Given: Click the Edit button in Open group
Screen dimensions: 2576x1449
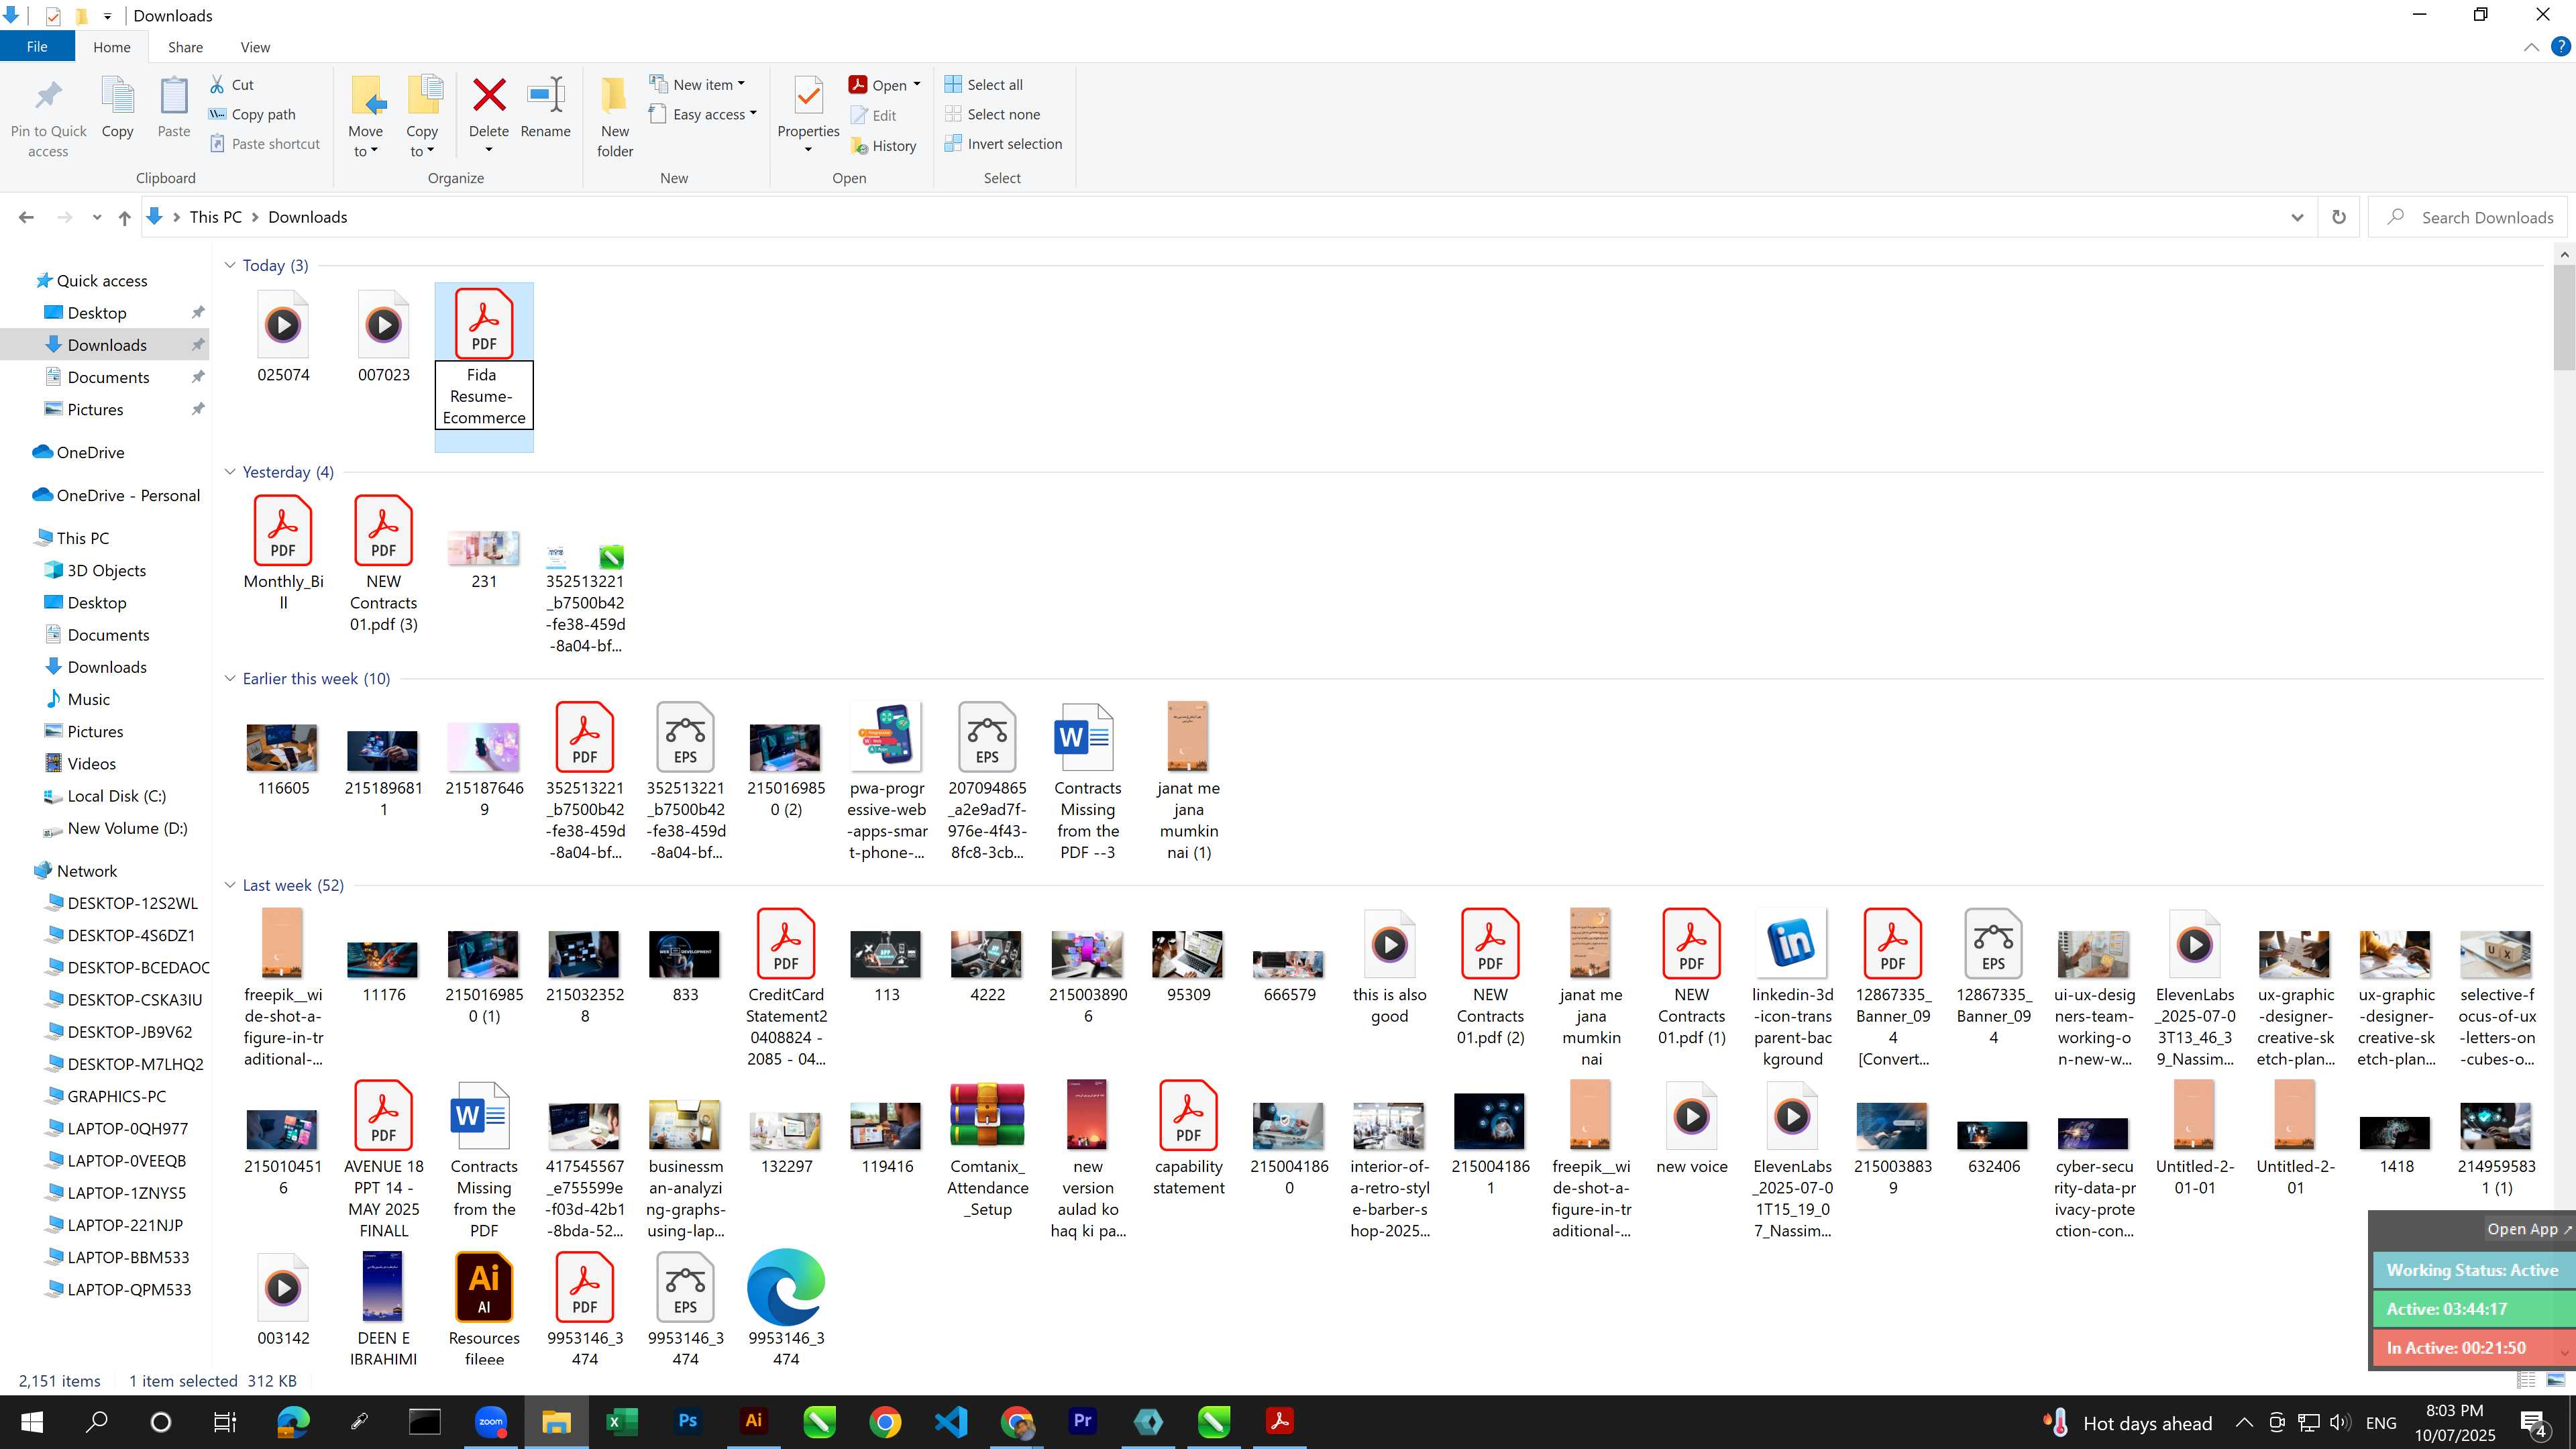Looking at the screenshot, I should coord(873,115).
